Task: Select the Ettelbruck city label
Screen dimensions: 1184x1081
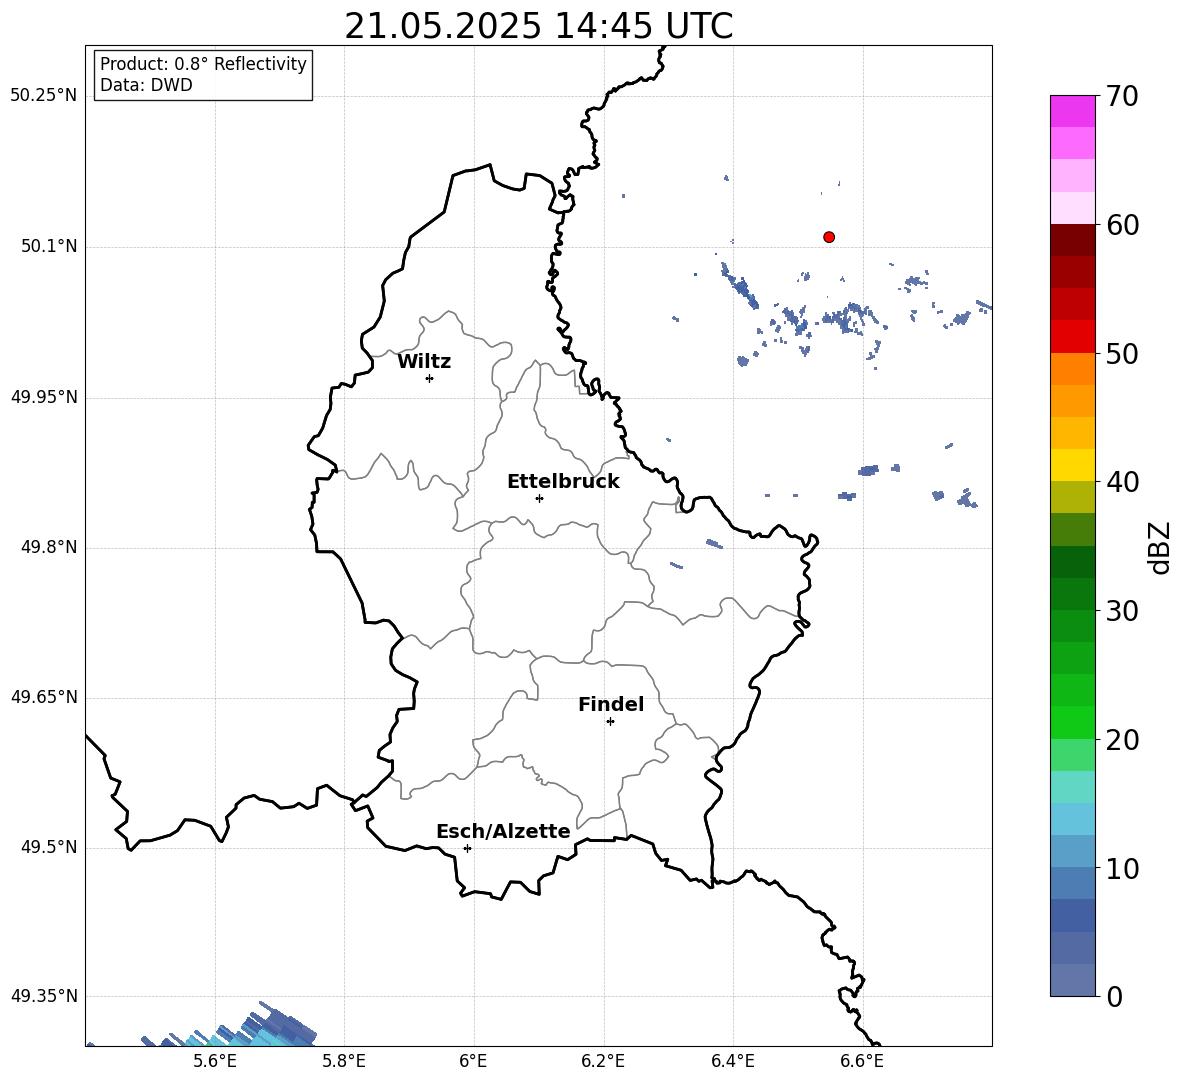Action: [563, 482]
